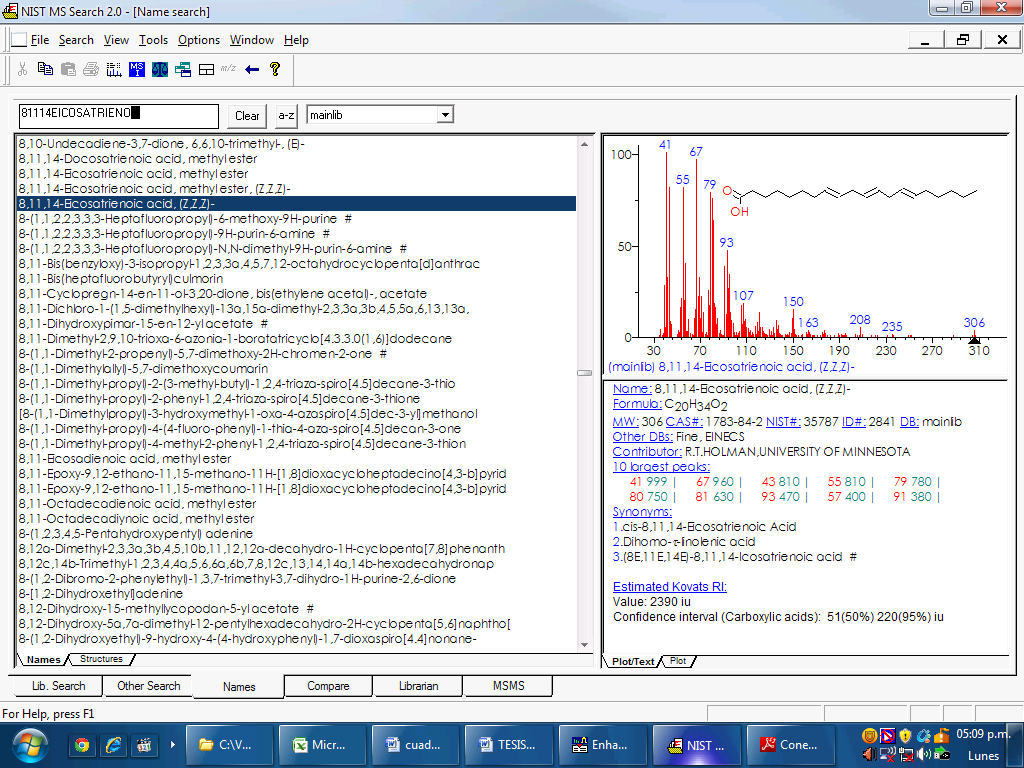Open the Windows Start orb
The image size is (1024, 768).
[x=29, y=745]
